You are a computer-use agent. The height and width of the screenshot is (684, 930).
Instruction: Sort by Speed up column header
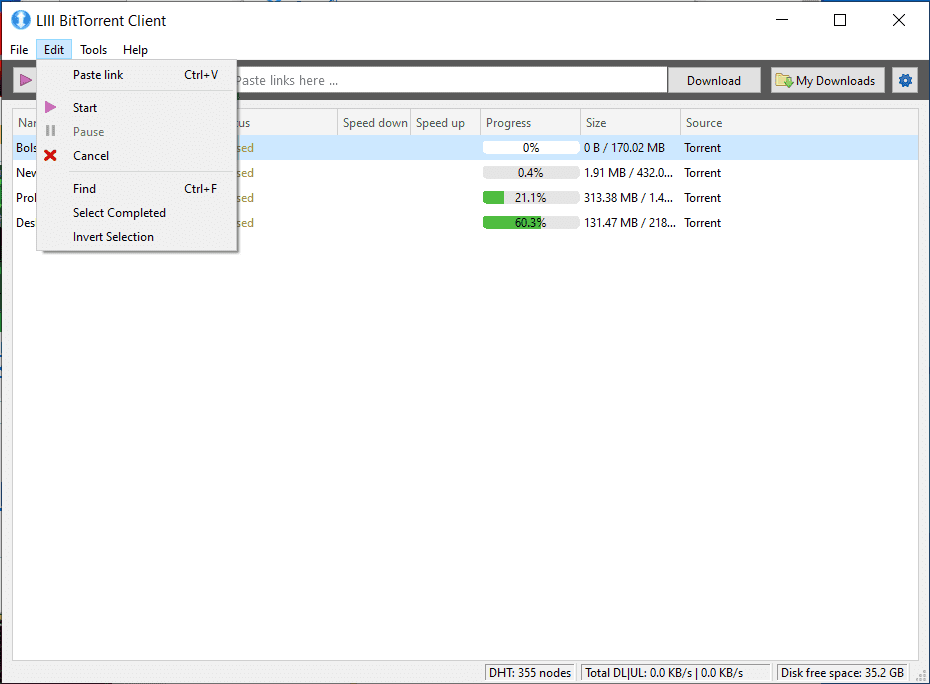click(x=445, y=123)
